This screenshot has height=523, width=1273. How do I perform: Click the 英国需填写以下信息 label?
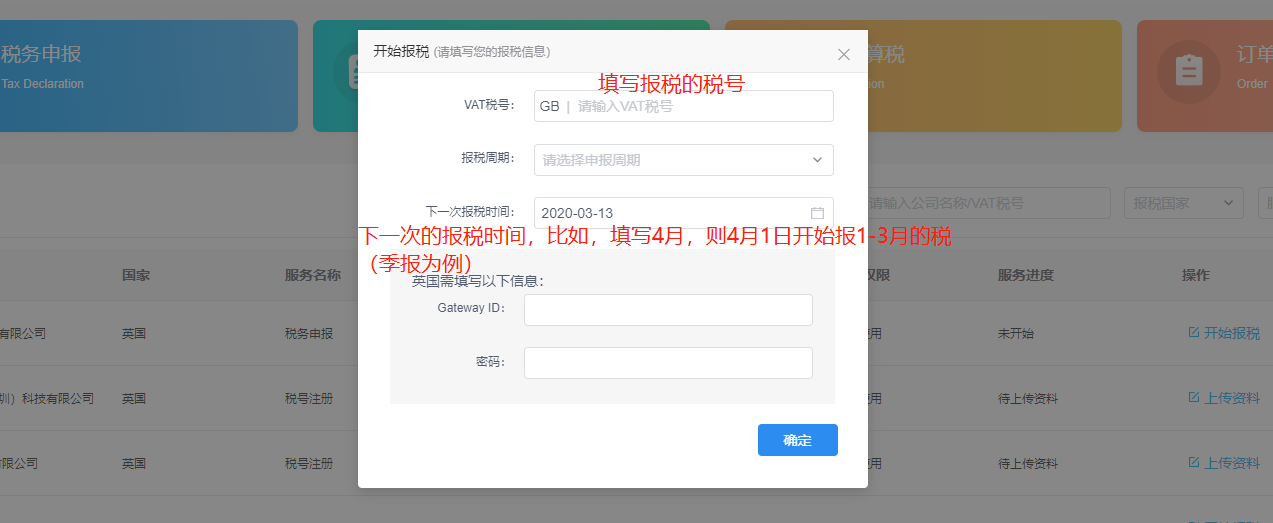point(478,281)
